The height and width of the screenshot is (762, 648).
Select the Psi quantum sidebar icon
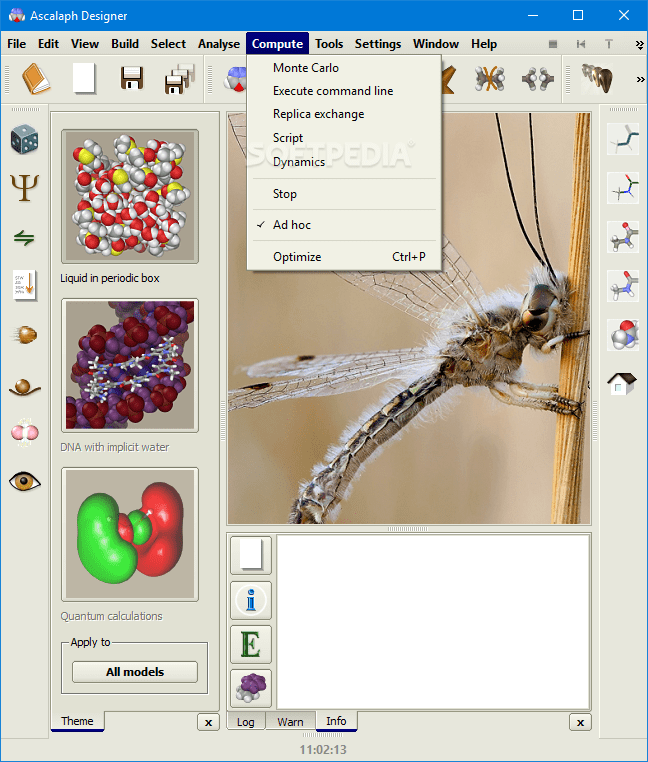[x=24, y=188]
